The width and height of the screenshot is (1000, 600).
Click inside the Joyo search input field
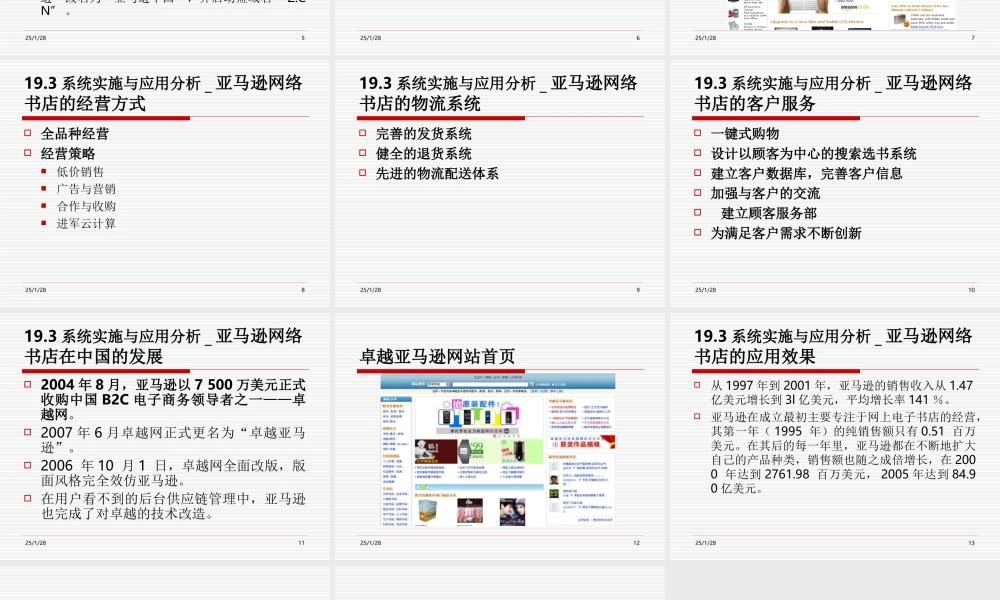click(488, 384)
